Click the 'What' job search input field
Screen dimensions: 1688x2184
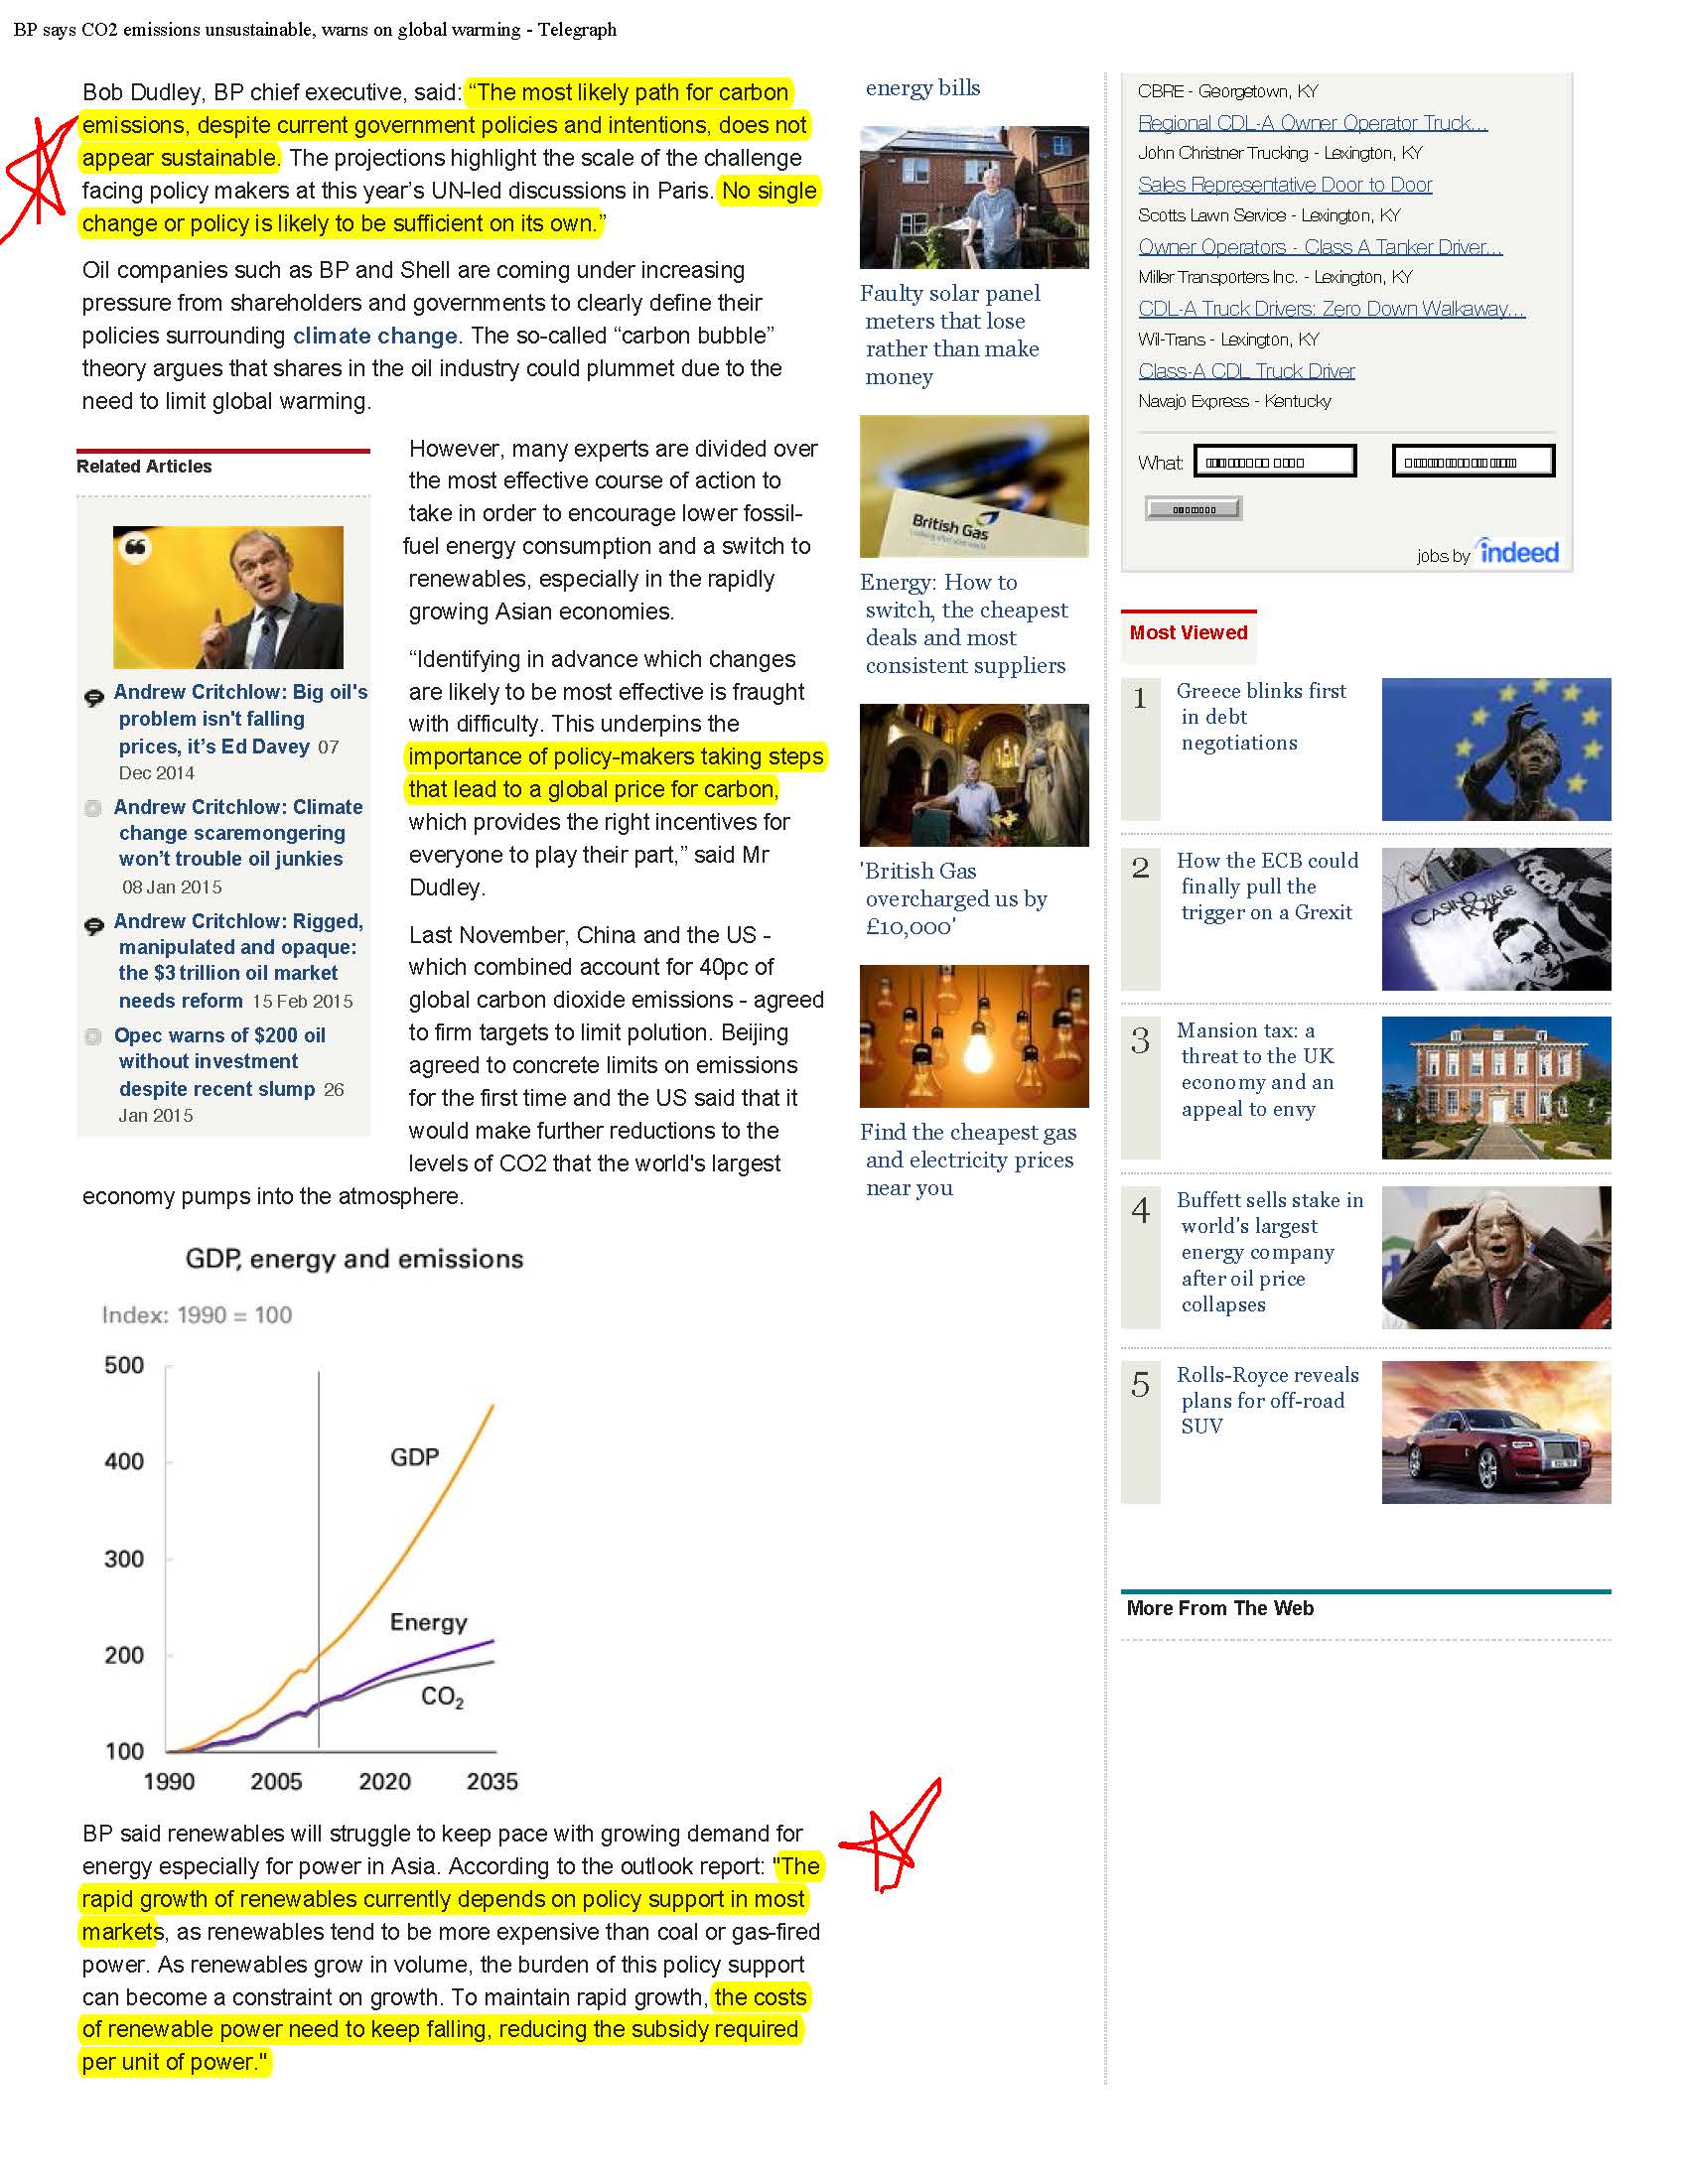coord(1275,462)
